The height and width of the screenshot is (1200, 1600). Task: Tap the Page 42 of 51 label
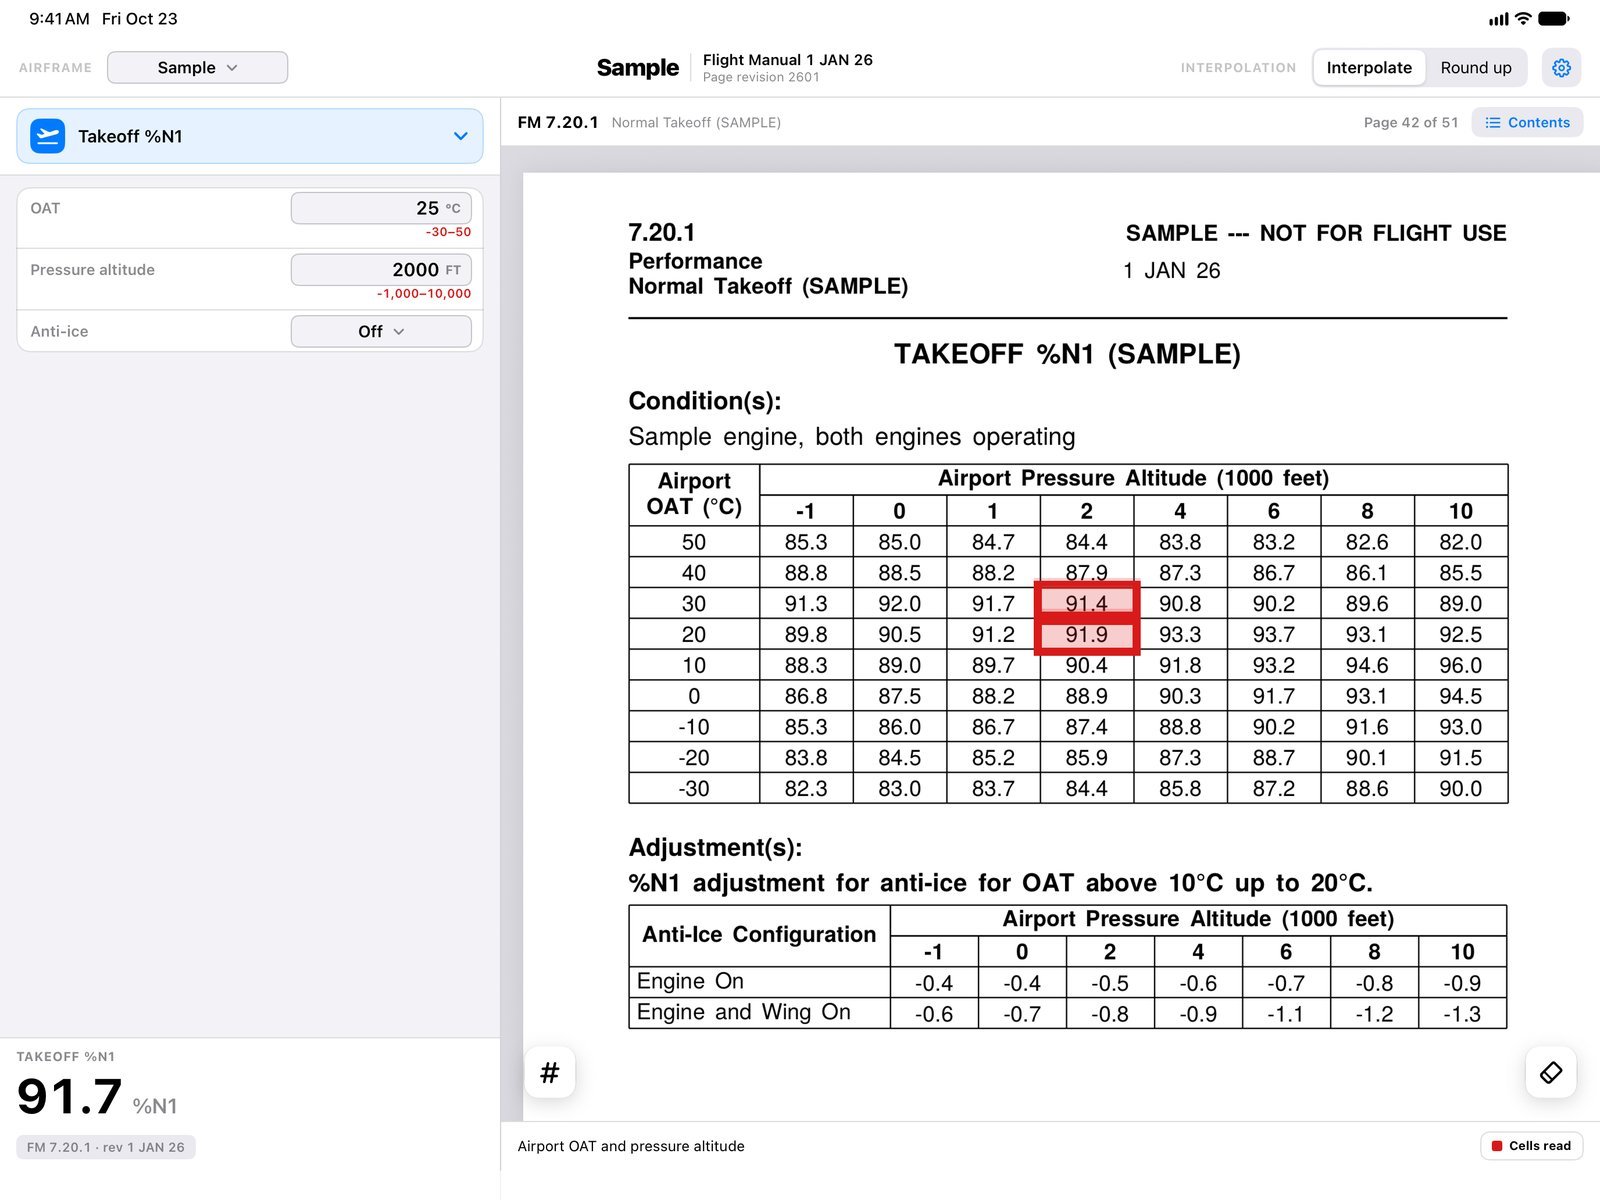click(1411, 122)
